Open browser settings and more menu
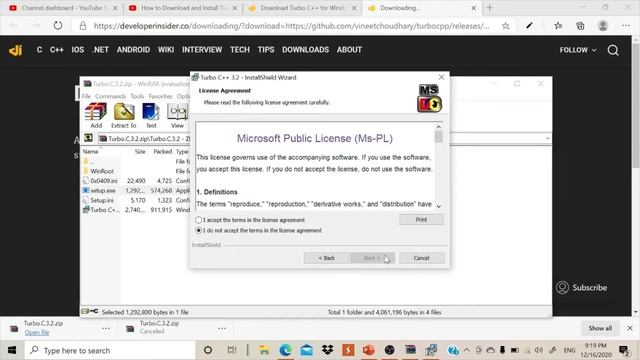 click(x=626, y=26)
